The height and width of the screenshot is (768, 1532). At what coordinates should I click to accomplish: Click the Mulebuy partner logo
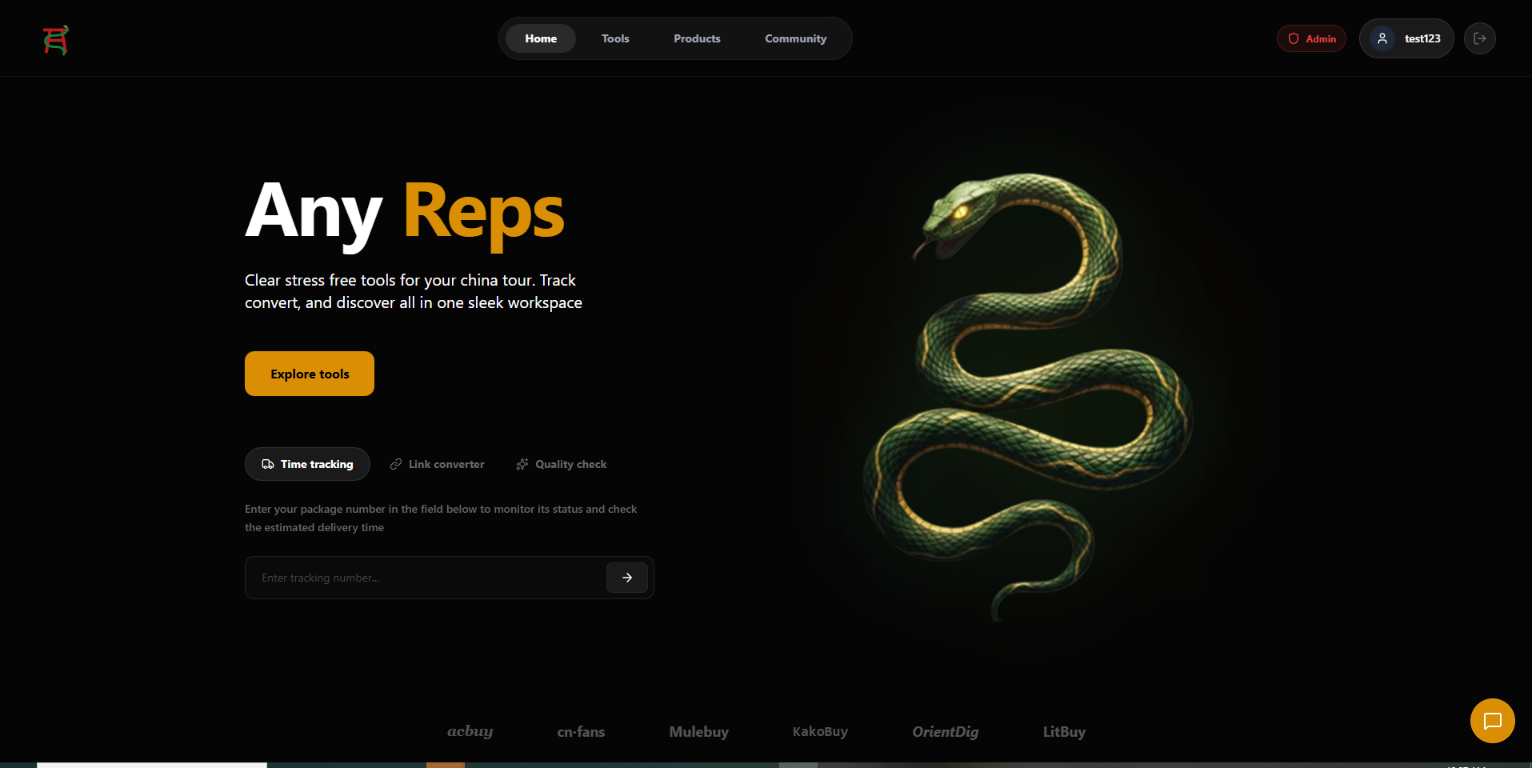point(699,732)
